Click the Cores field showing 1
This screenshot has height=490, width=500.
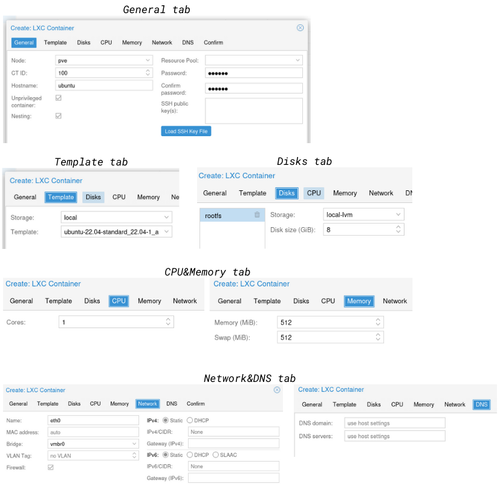tap(116, 322)
